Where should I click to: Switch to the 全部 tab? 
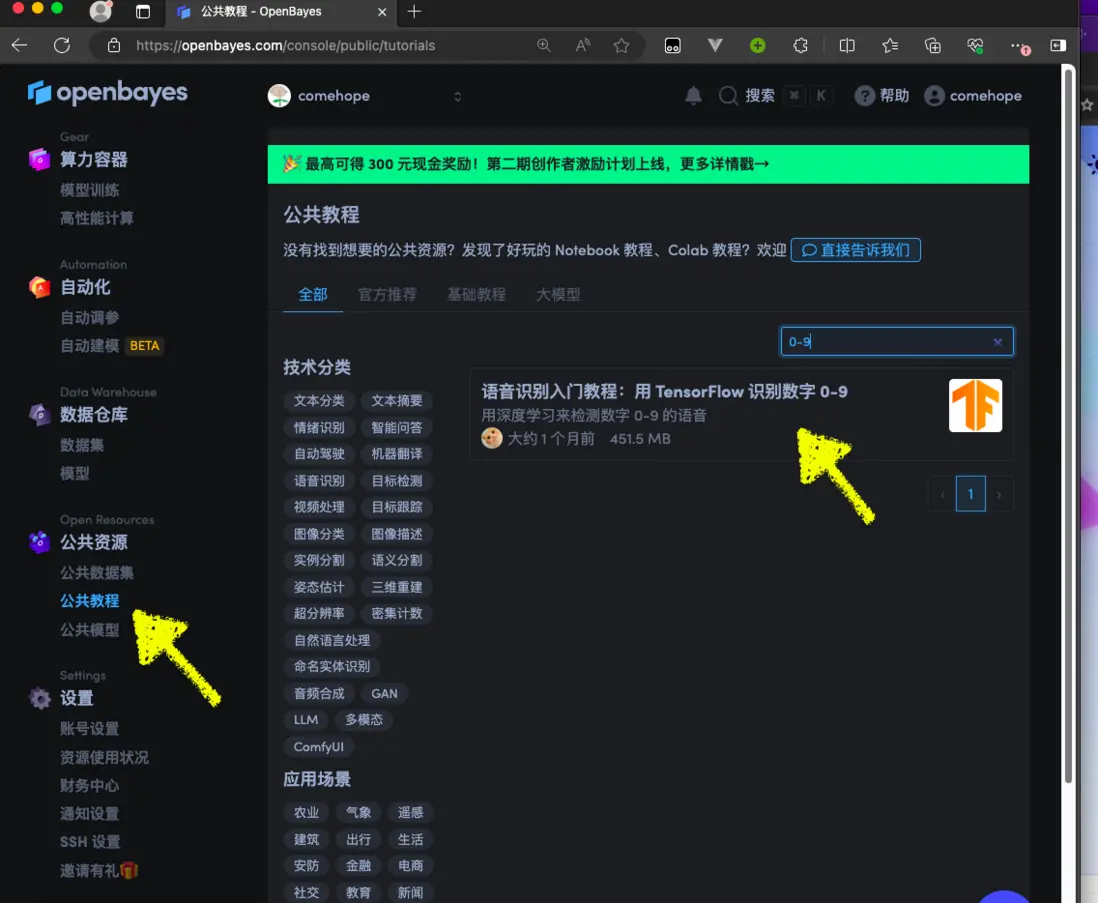click(313, 295)
